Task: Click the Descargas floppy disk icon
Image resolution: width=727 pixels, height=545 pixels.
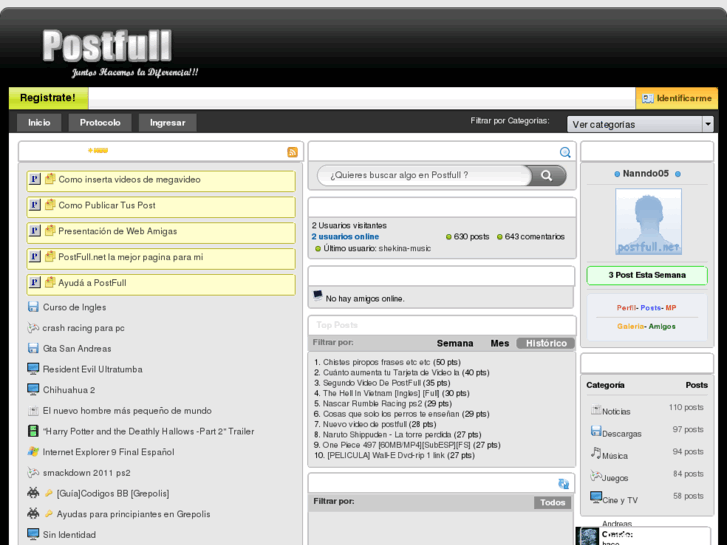Action: pos(596,432)
